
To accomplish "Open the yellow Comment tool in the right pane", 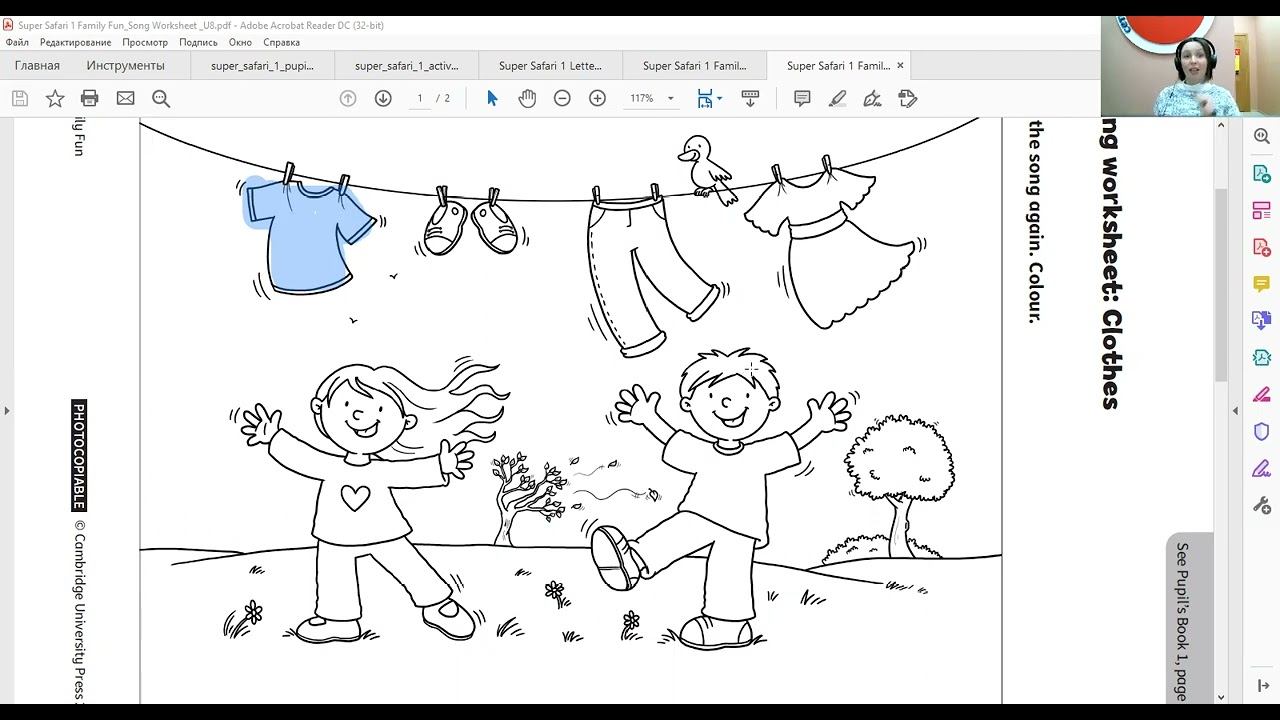I will (x=1262, y=284).
